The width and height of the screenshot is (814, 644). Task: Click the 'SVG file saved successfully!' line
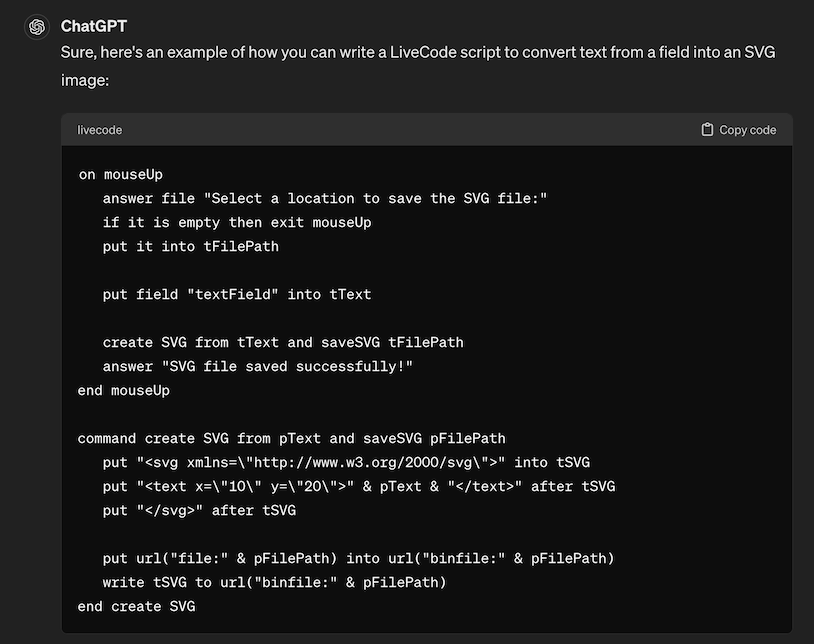[257, 366]
